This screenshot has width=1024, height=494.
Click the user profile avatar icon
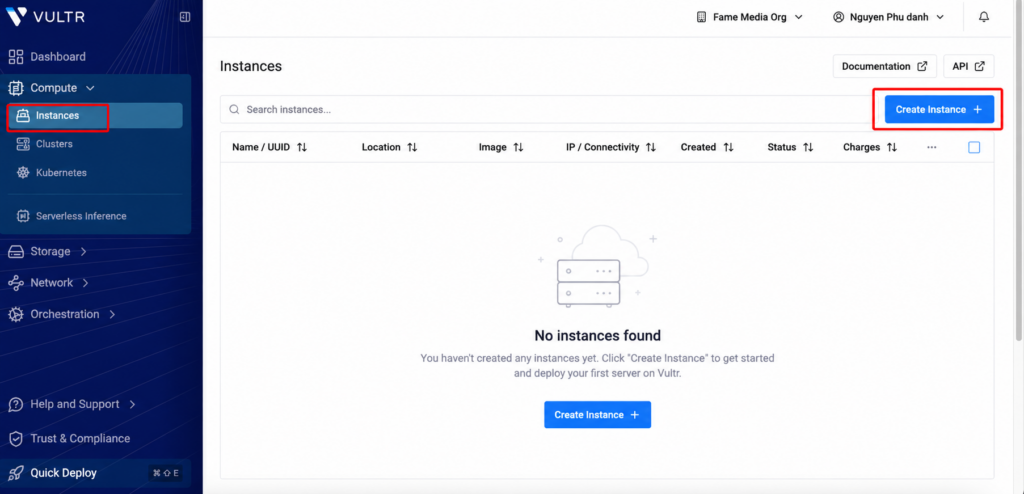[839, 17]
